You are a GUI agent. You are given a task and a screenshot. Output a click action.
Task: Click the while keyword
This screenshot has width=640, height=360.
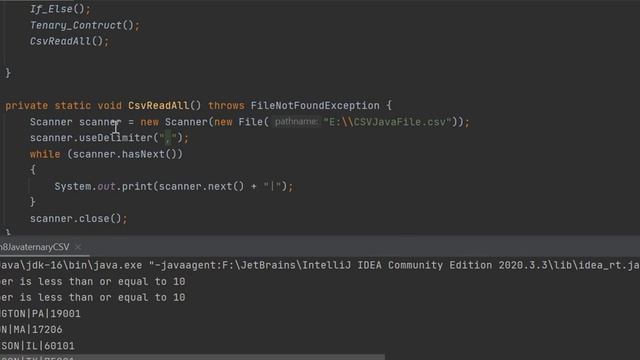coord(45,154)
